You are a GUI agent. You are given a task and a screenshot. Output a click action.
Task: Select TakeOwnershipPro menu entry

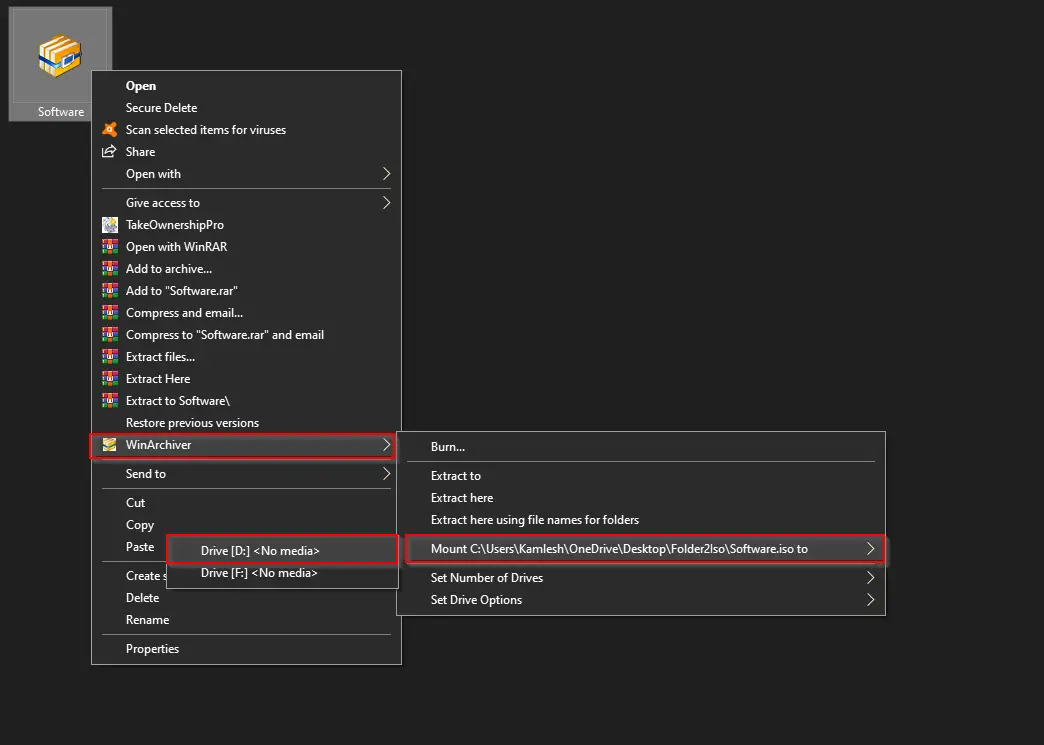[x=246, y=224]
